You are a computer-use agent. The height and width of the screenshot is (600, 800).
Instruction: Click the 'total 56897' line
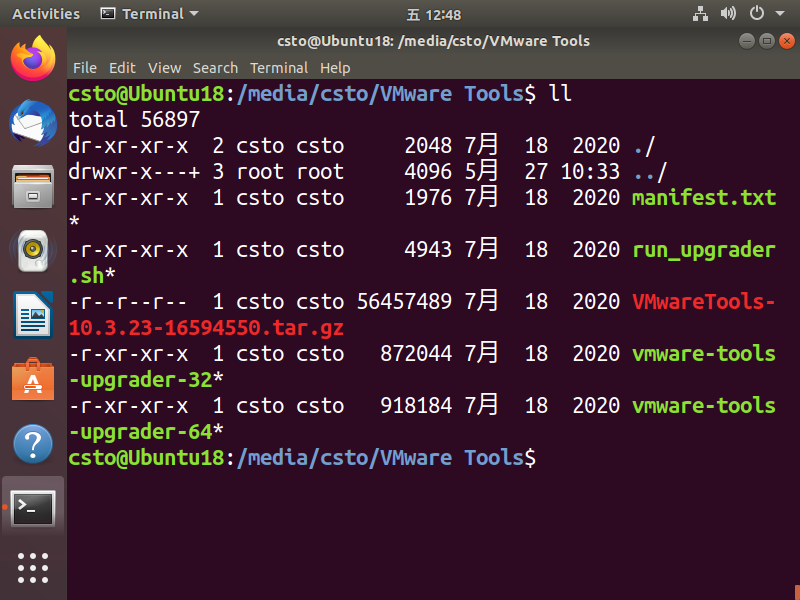click(134, 119)
